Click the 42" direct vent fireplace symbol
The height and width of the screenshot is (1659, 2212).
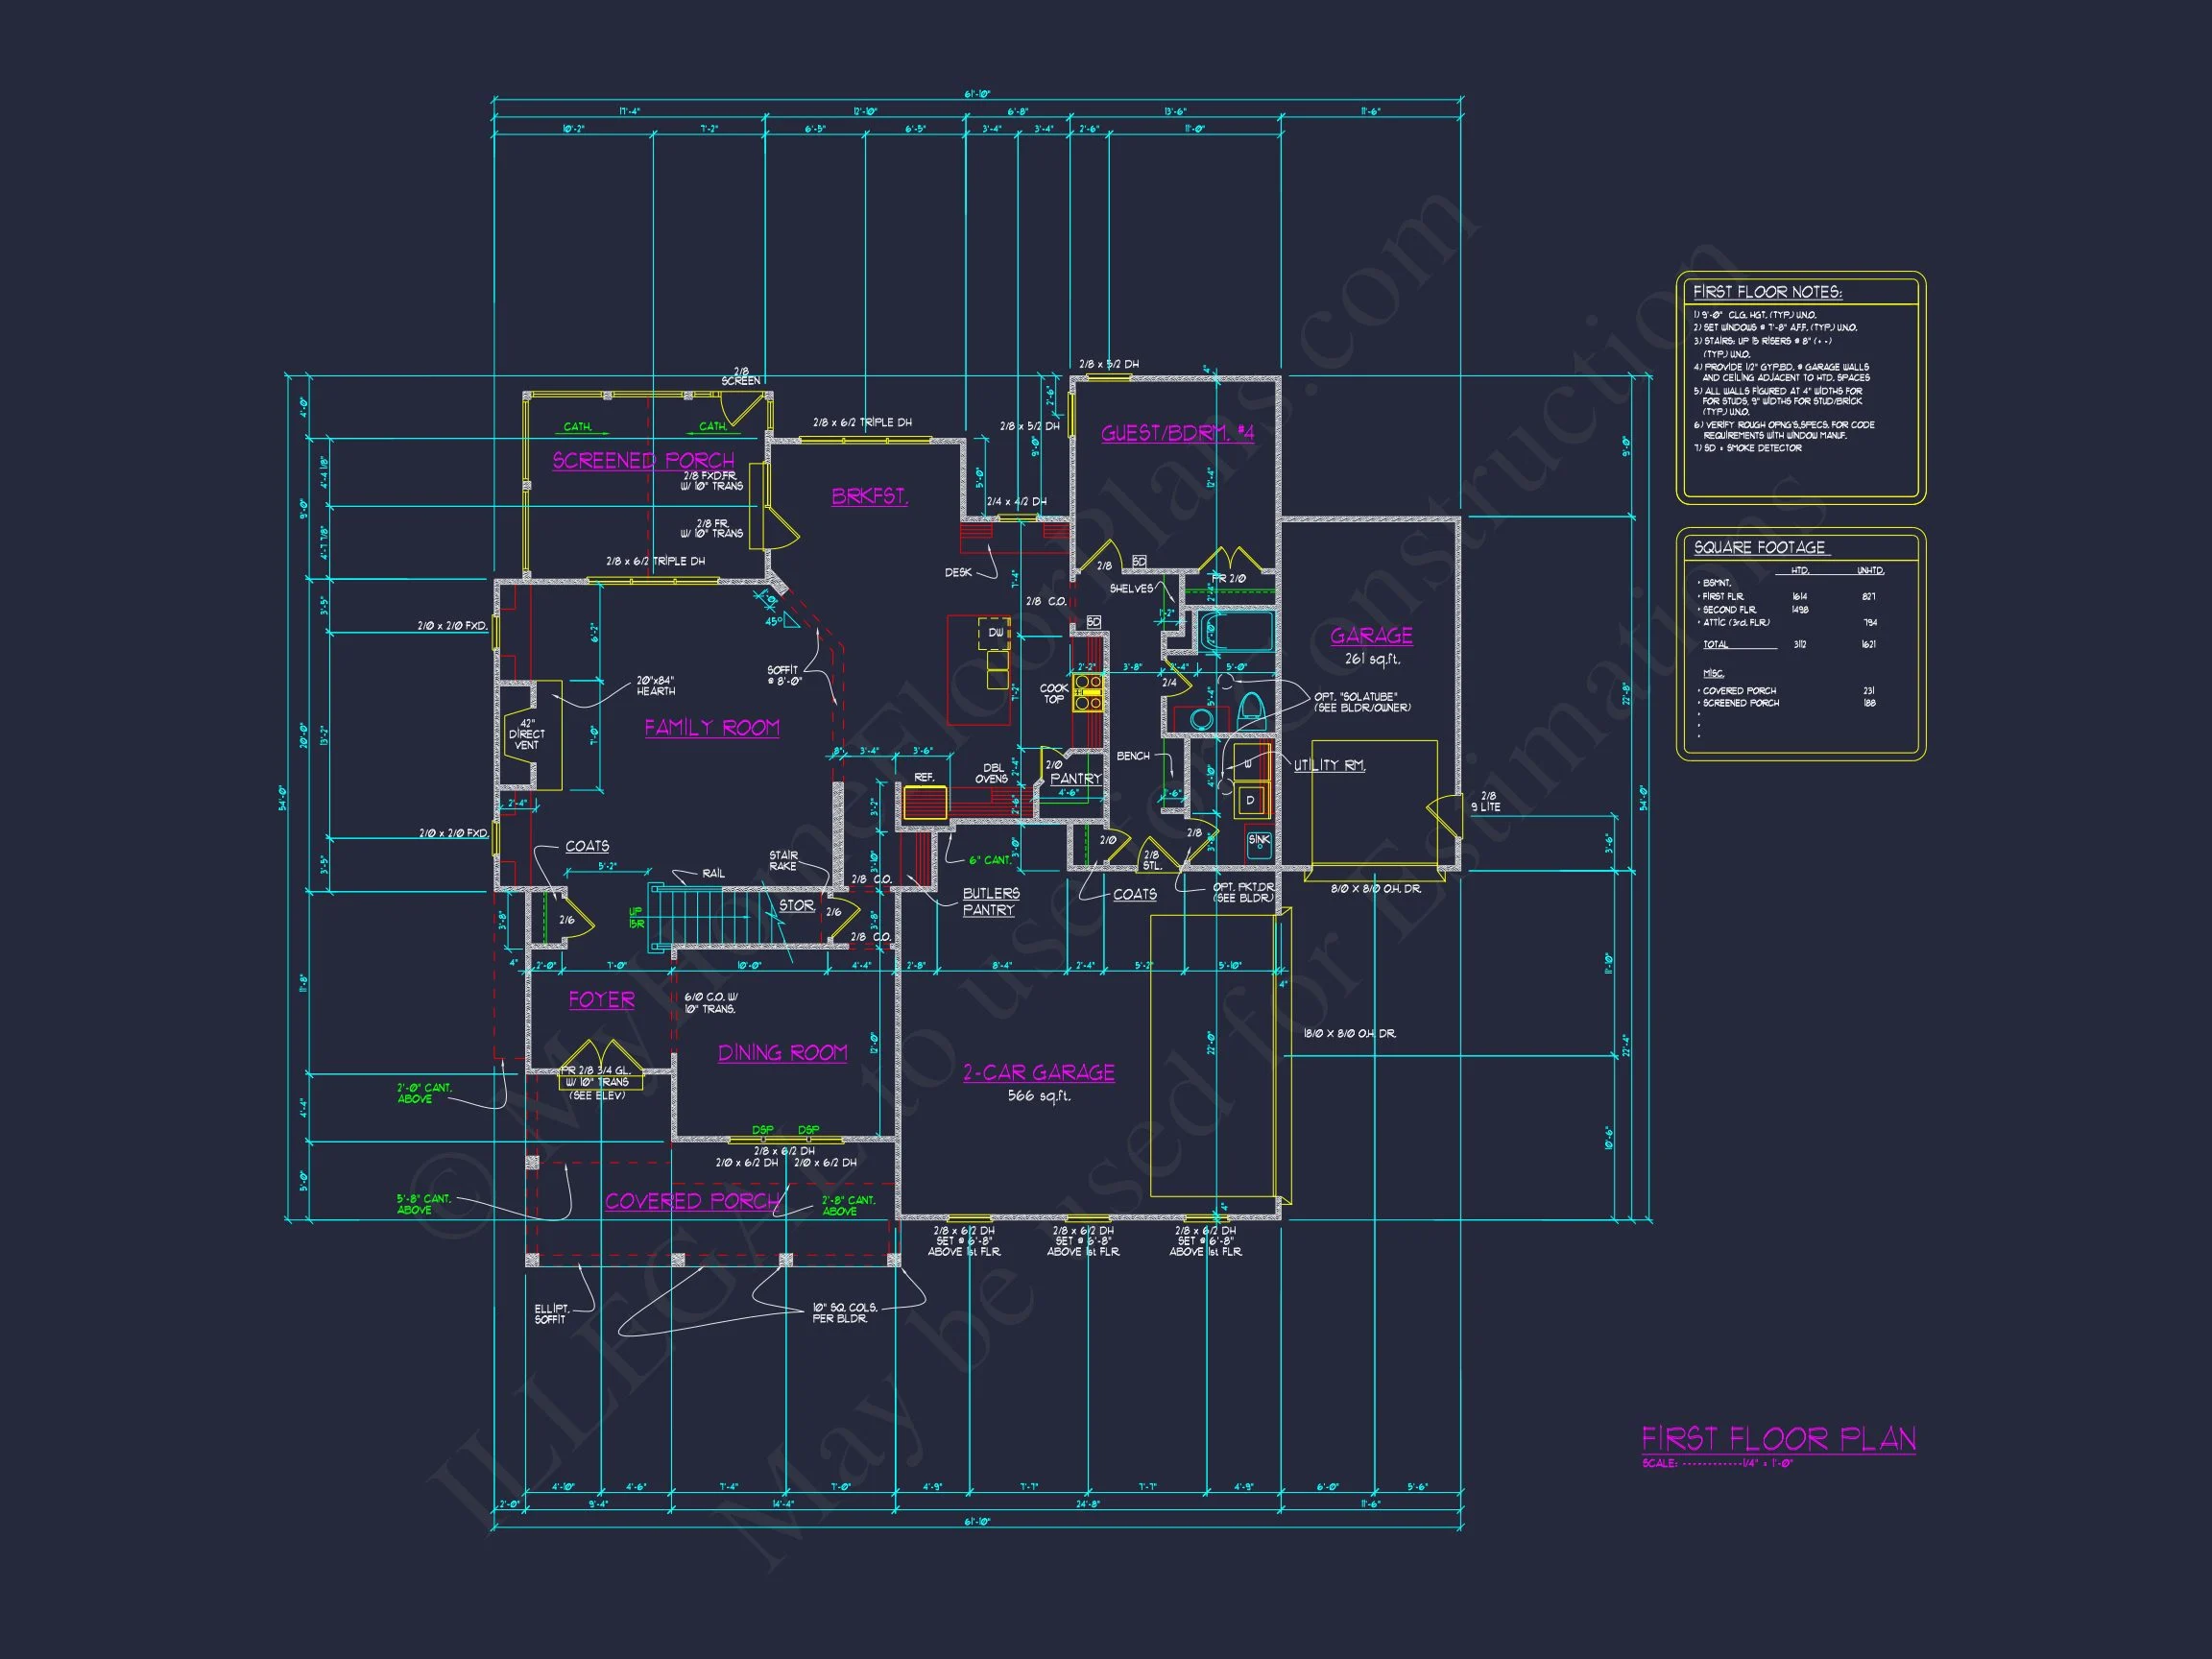(527, 733)
